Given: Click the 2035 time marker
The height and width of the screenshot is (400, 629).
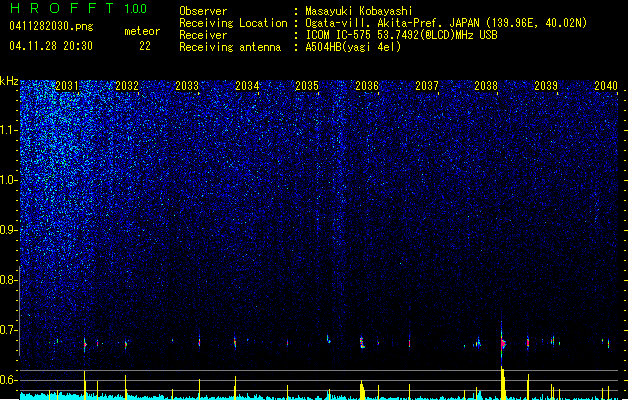Looking at the screenshot, I should (x=307, y=85).
